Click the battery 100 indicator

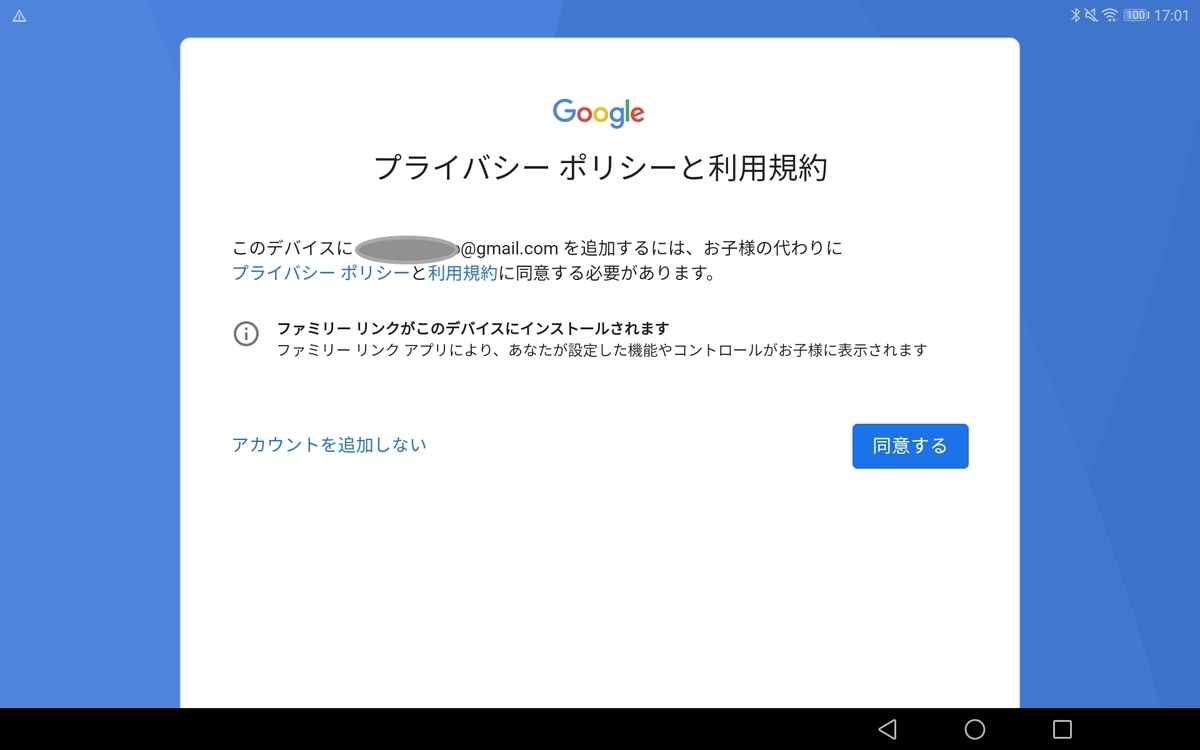point(1136,16)
